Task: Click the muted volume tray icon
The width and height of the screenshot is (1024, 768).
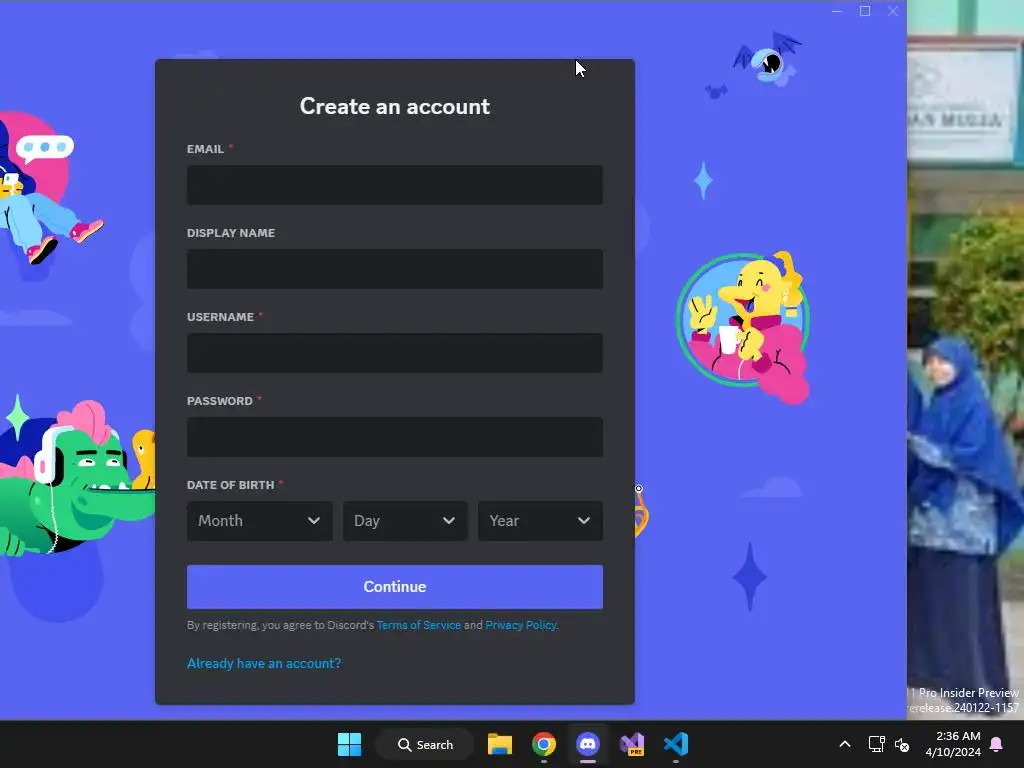Action: click(x=902, y=744)
